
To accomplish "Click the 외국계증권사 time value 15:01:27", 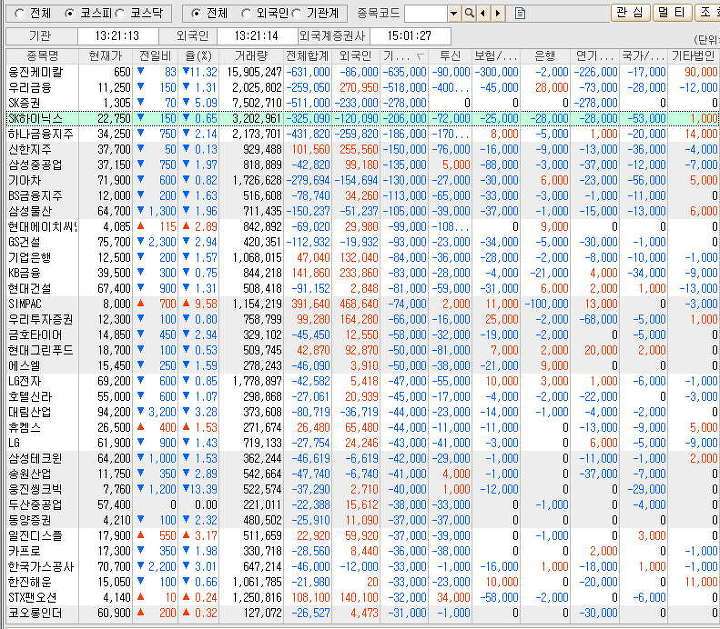I will 410,36.
